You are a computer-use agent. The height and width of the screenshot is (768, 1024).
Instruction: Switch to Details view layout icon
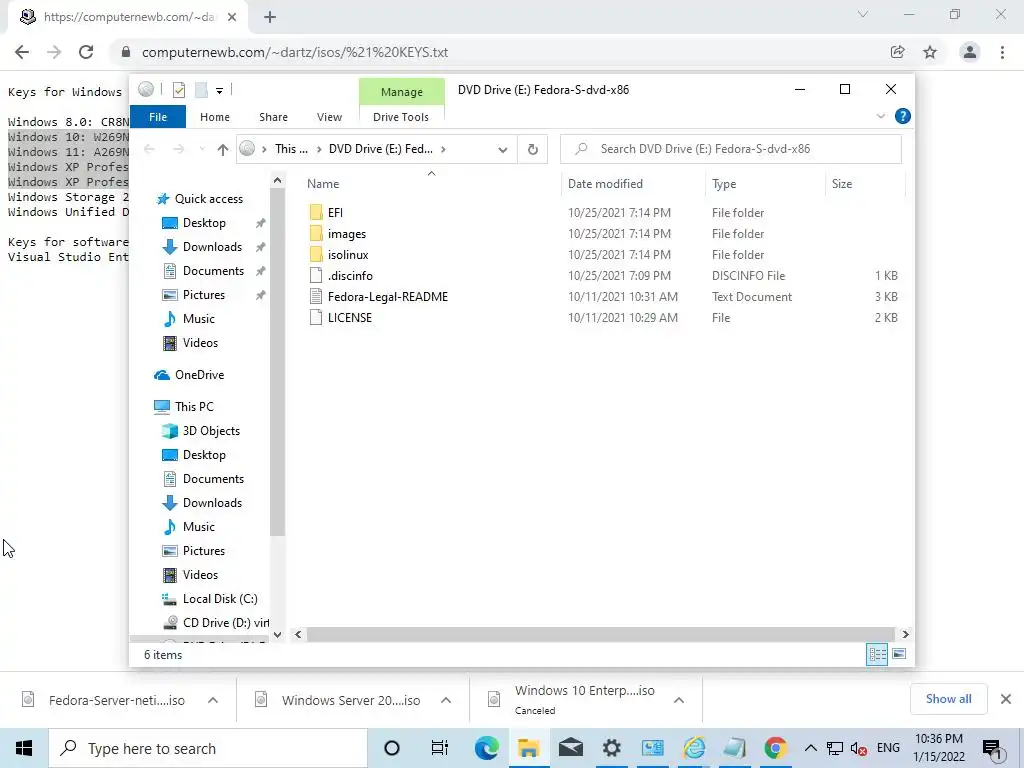pyautogui.click(x=876, y=654)
